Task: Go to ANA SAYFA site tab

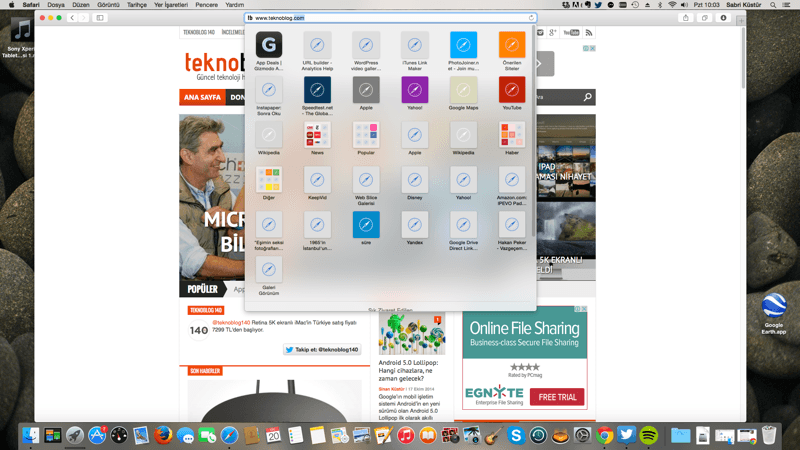Action: 203,97
